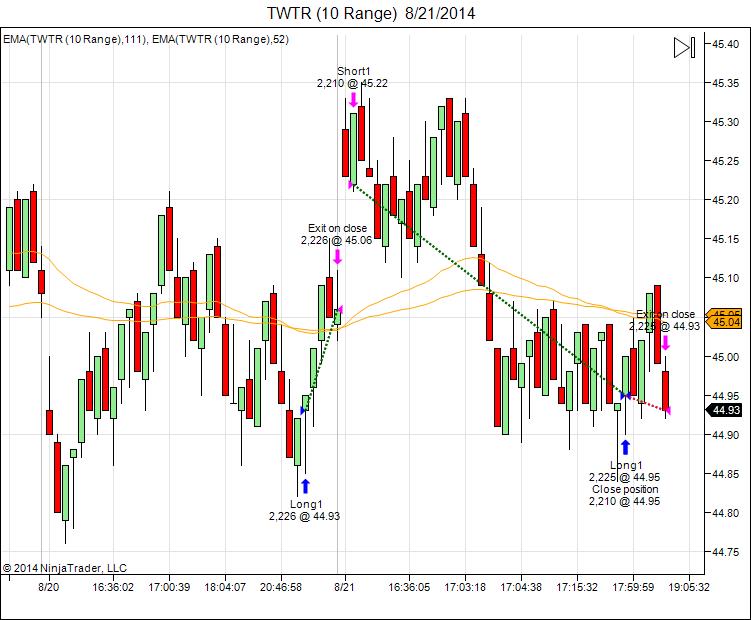
Task: Click the magenta Short1 entry arrow
Action: click(353, 100)
